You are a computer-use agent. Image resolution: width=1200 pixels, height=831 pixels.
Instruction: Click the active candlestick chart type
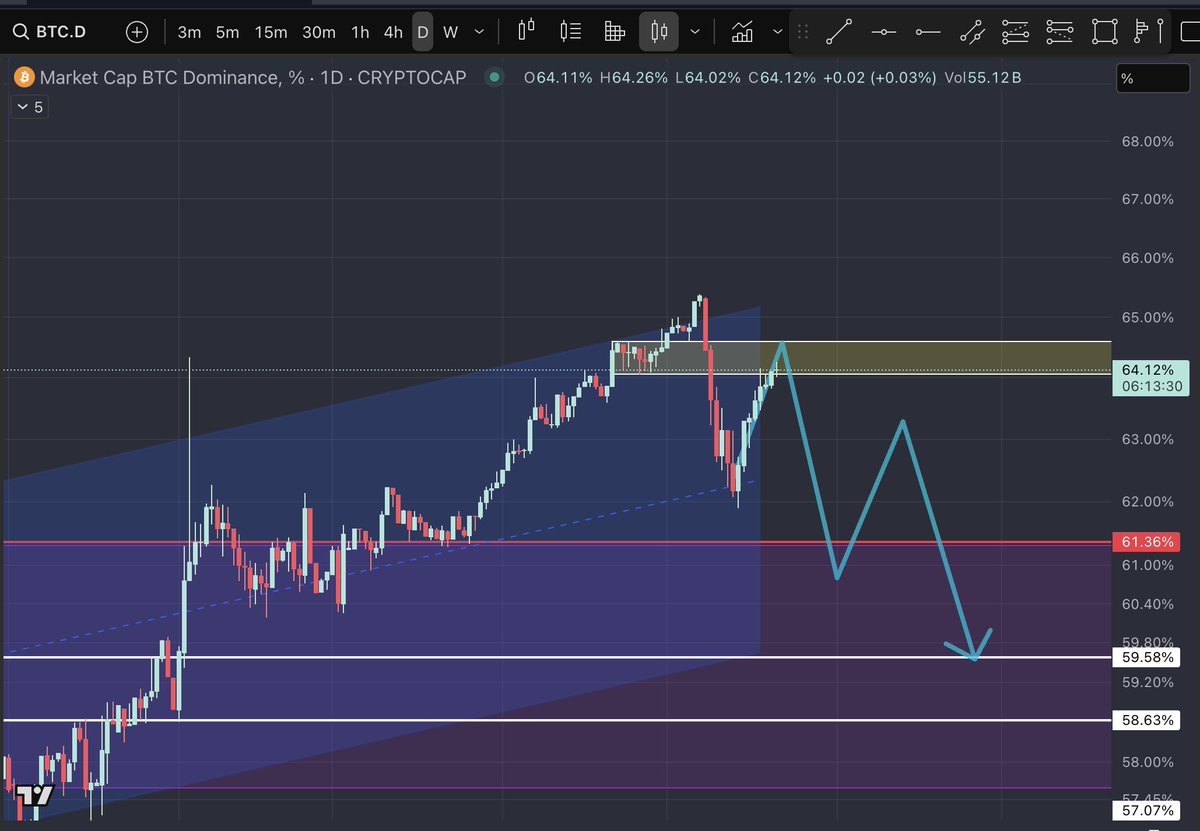pos(658,32)
